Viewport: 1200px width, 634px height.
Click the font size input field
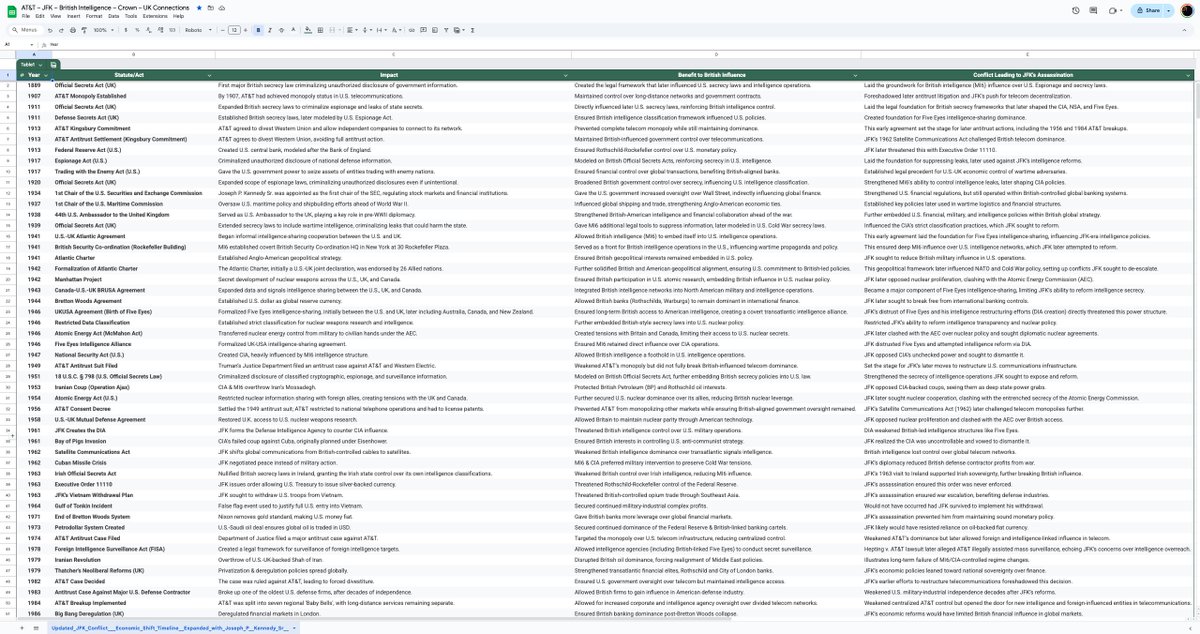[x=234, y=30]
